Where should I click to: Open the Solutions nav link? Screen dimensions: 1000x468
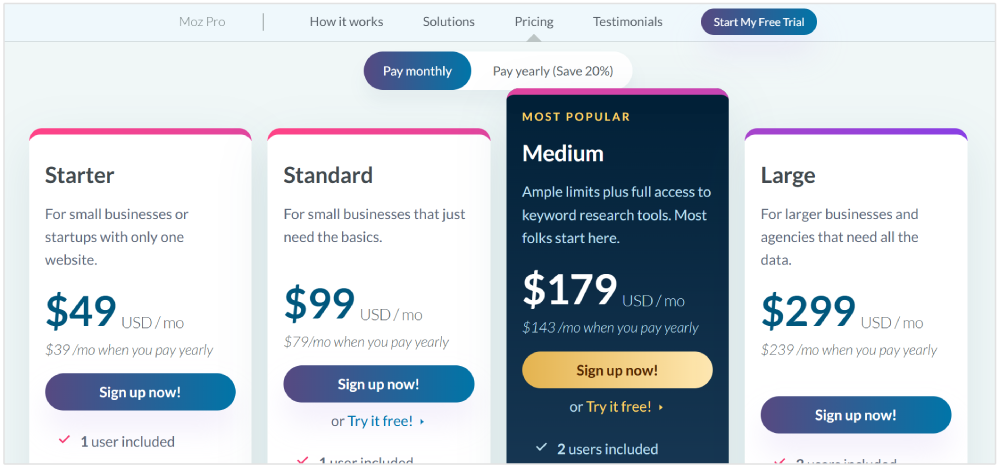(449, 21)
